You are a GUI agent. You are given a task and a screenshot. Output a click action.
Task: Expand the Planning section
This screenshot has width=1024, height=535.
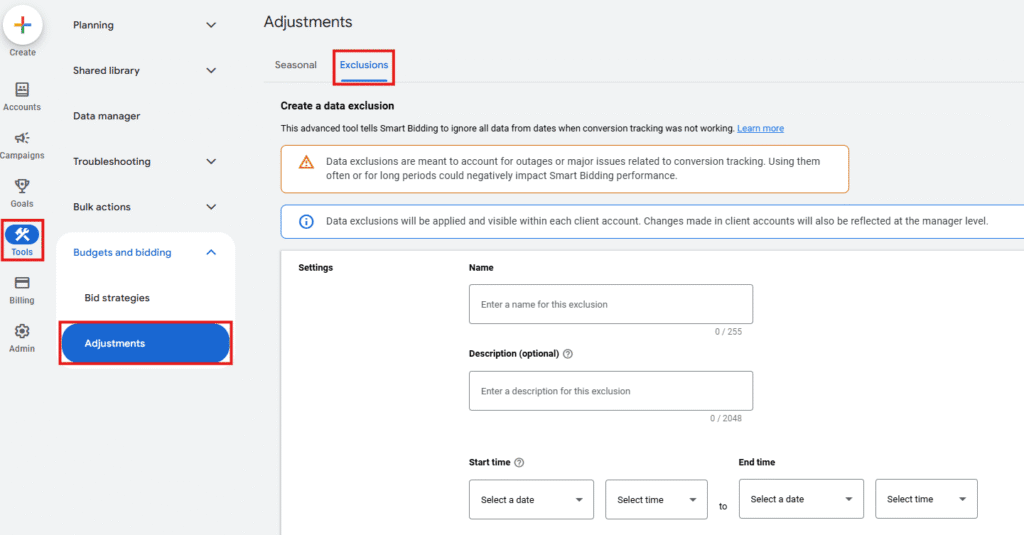[x=210, y=25]
